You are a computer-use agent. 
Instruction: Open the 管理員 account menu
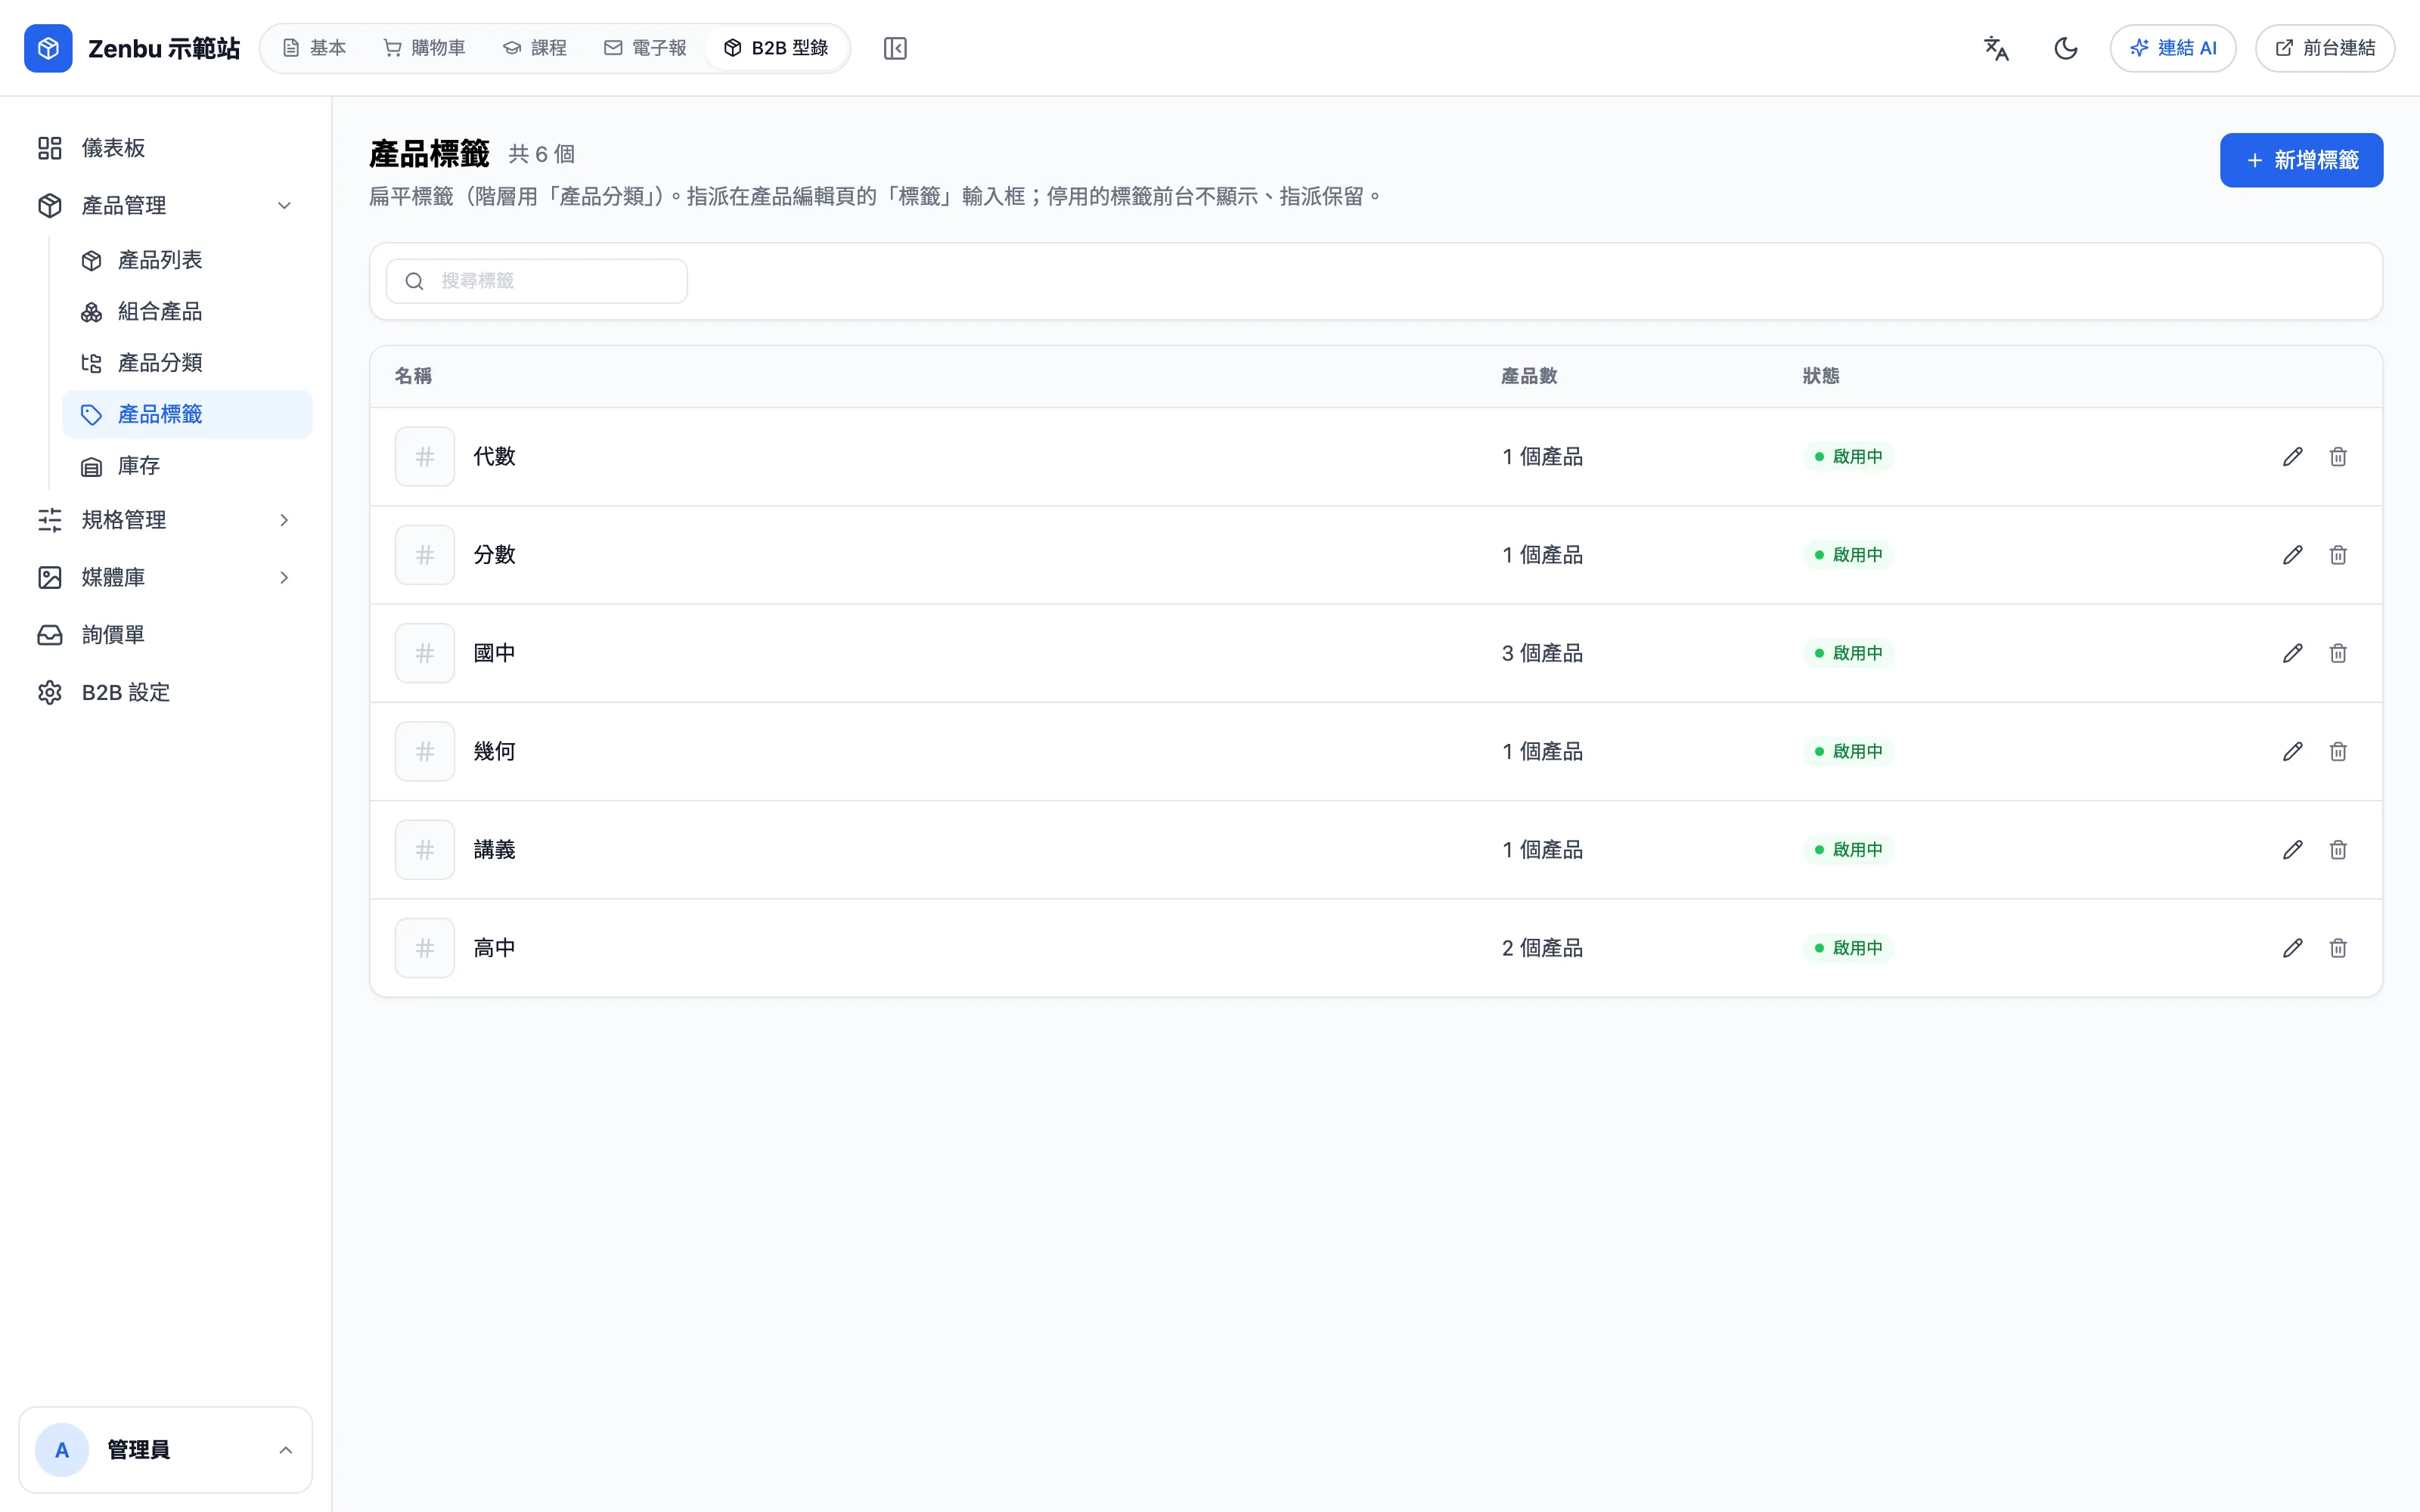pos(166,1450)
